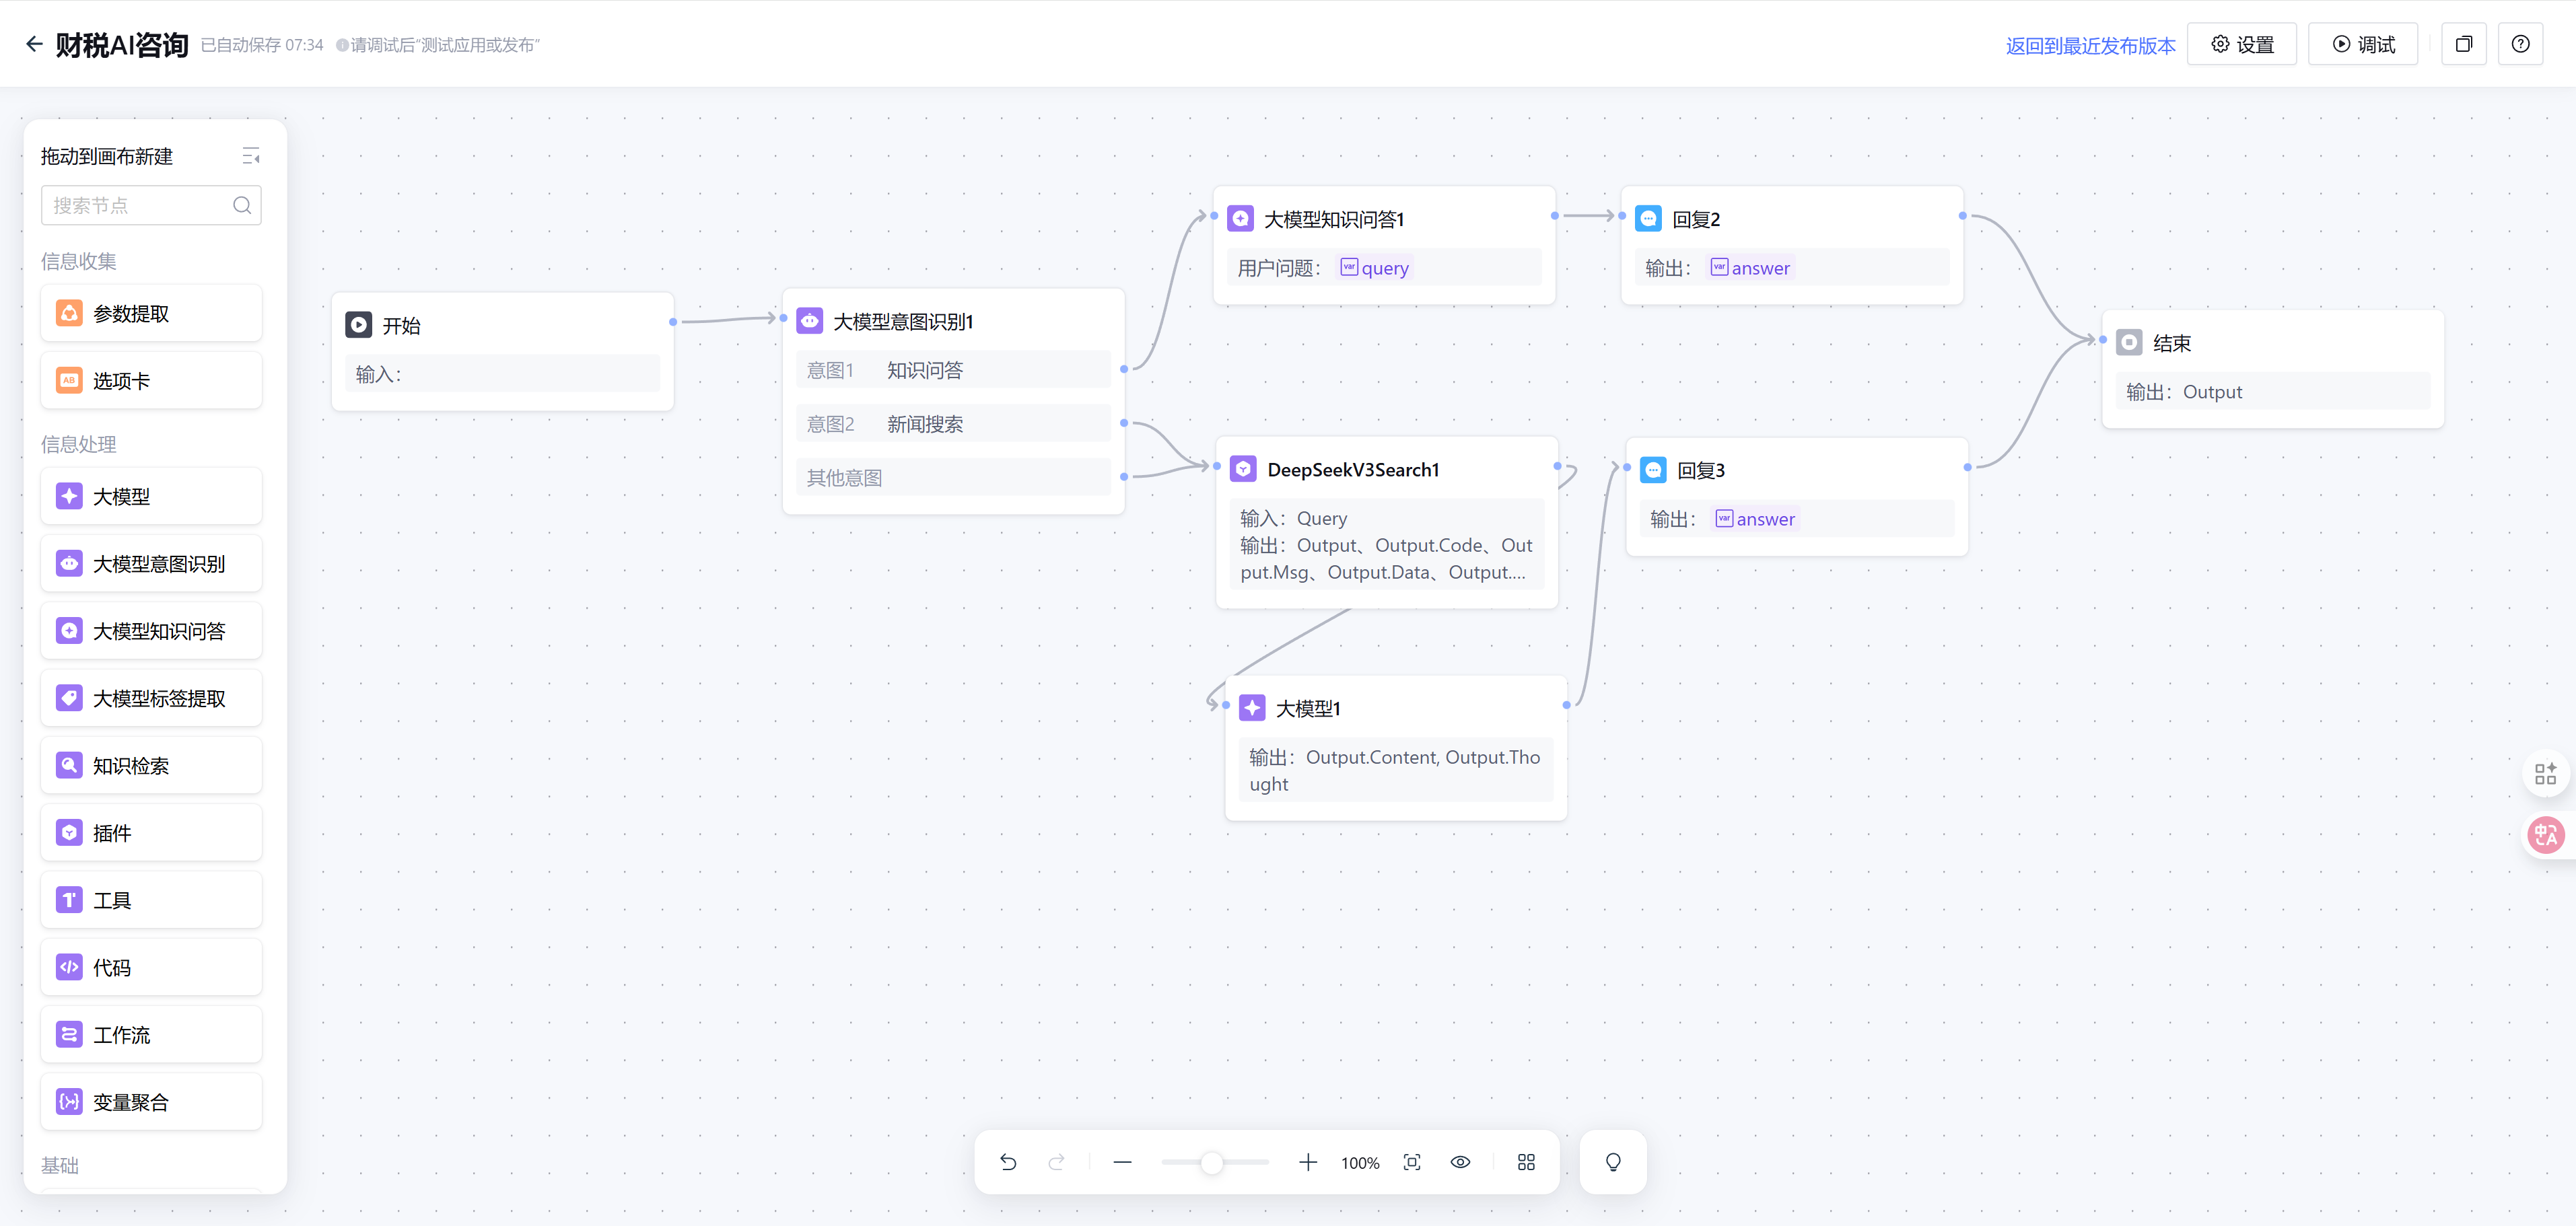Select the 大模型意图识别 sidebar node
This screenshot has width=2576, height=1226.
coord(151,564)
